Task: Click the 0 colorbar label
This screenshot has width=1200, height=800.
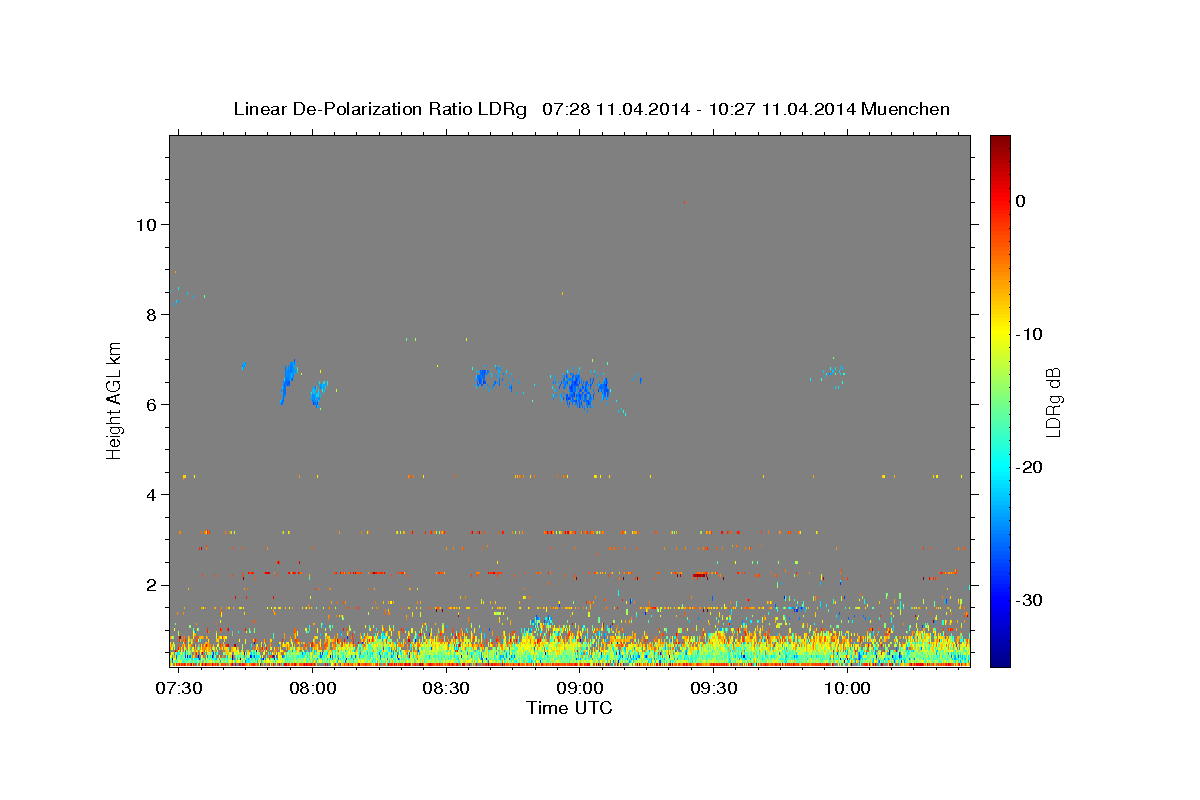Action: pos(1020,201)
